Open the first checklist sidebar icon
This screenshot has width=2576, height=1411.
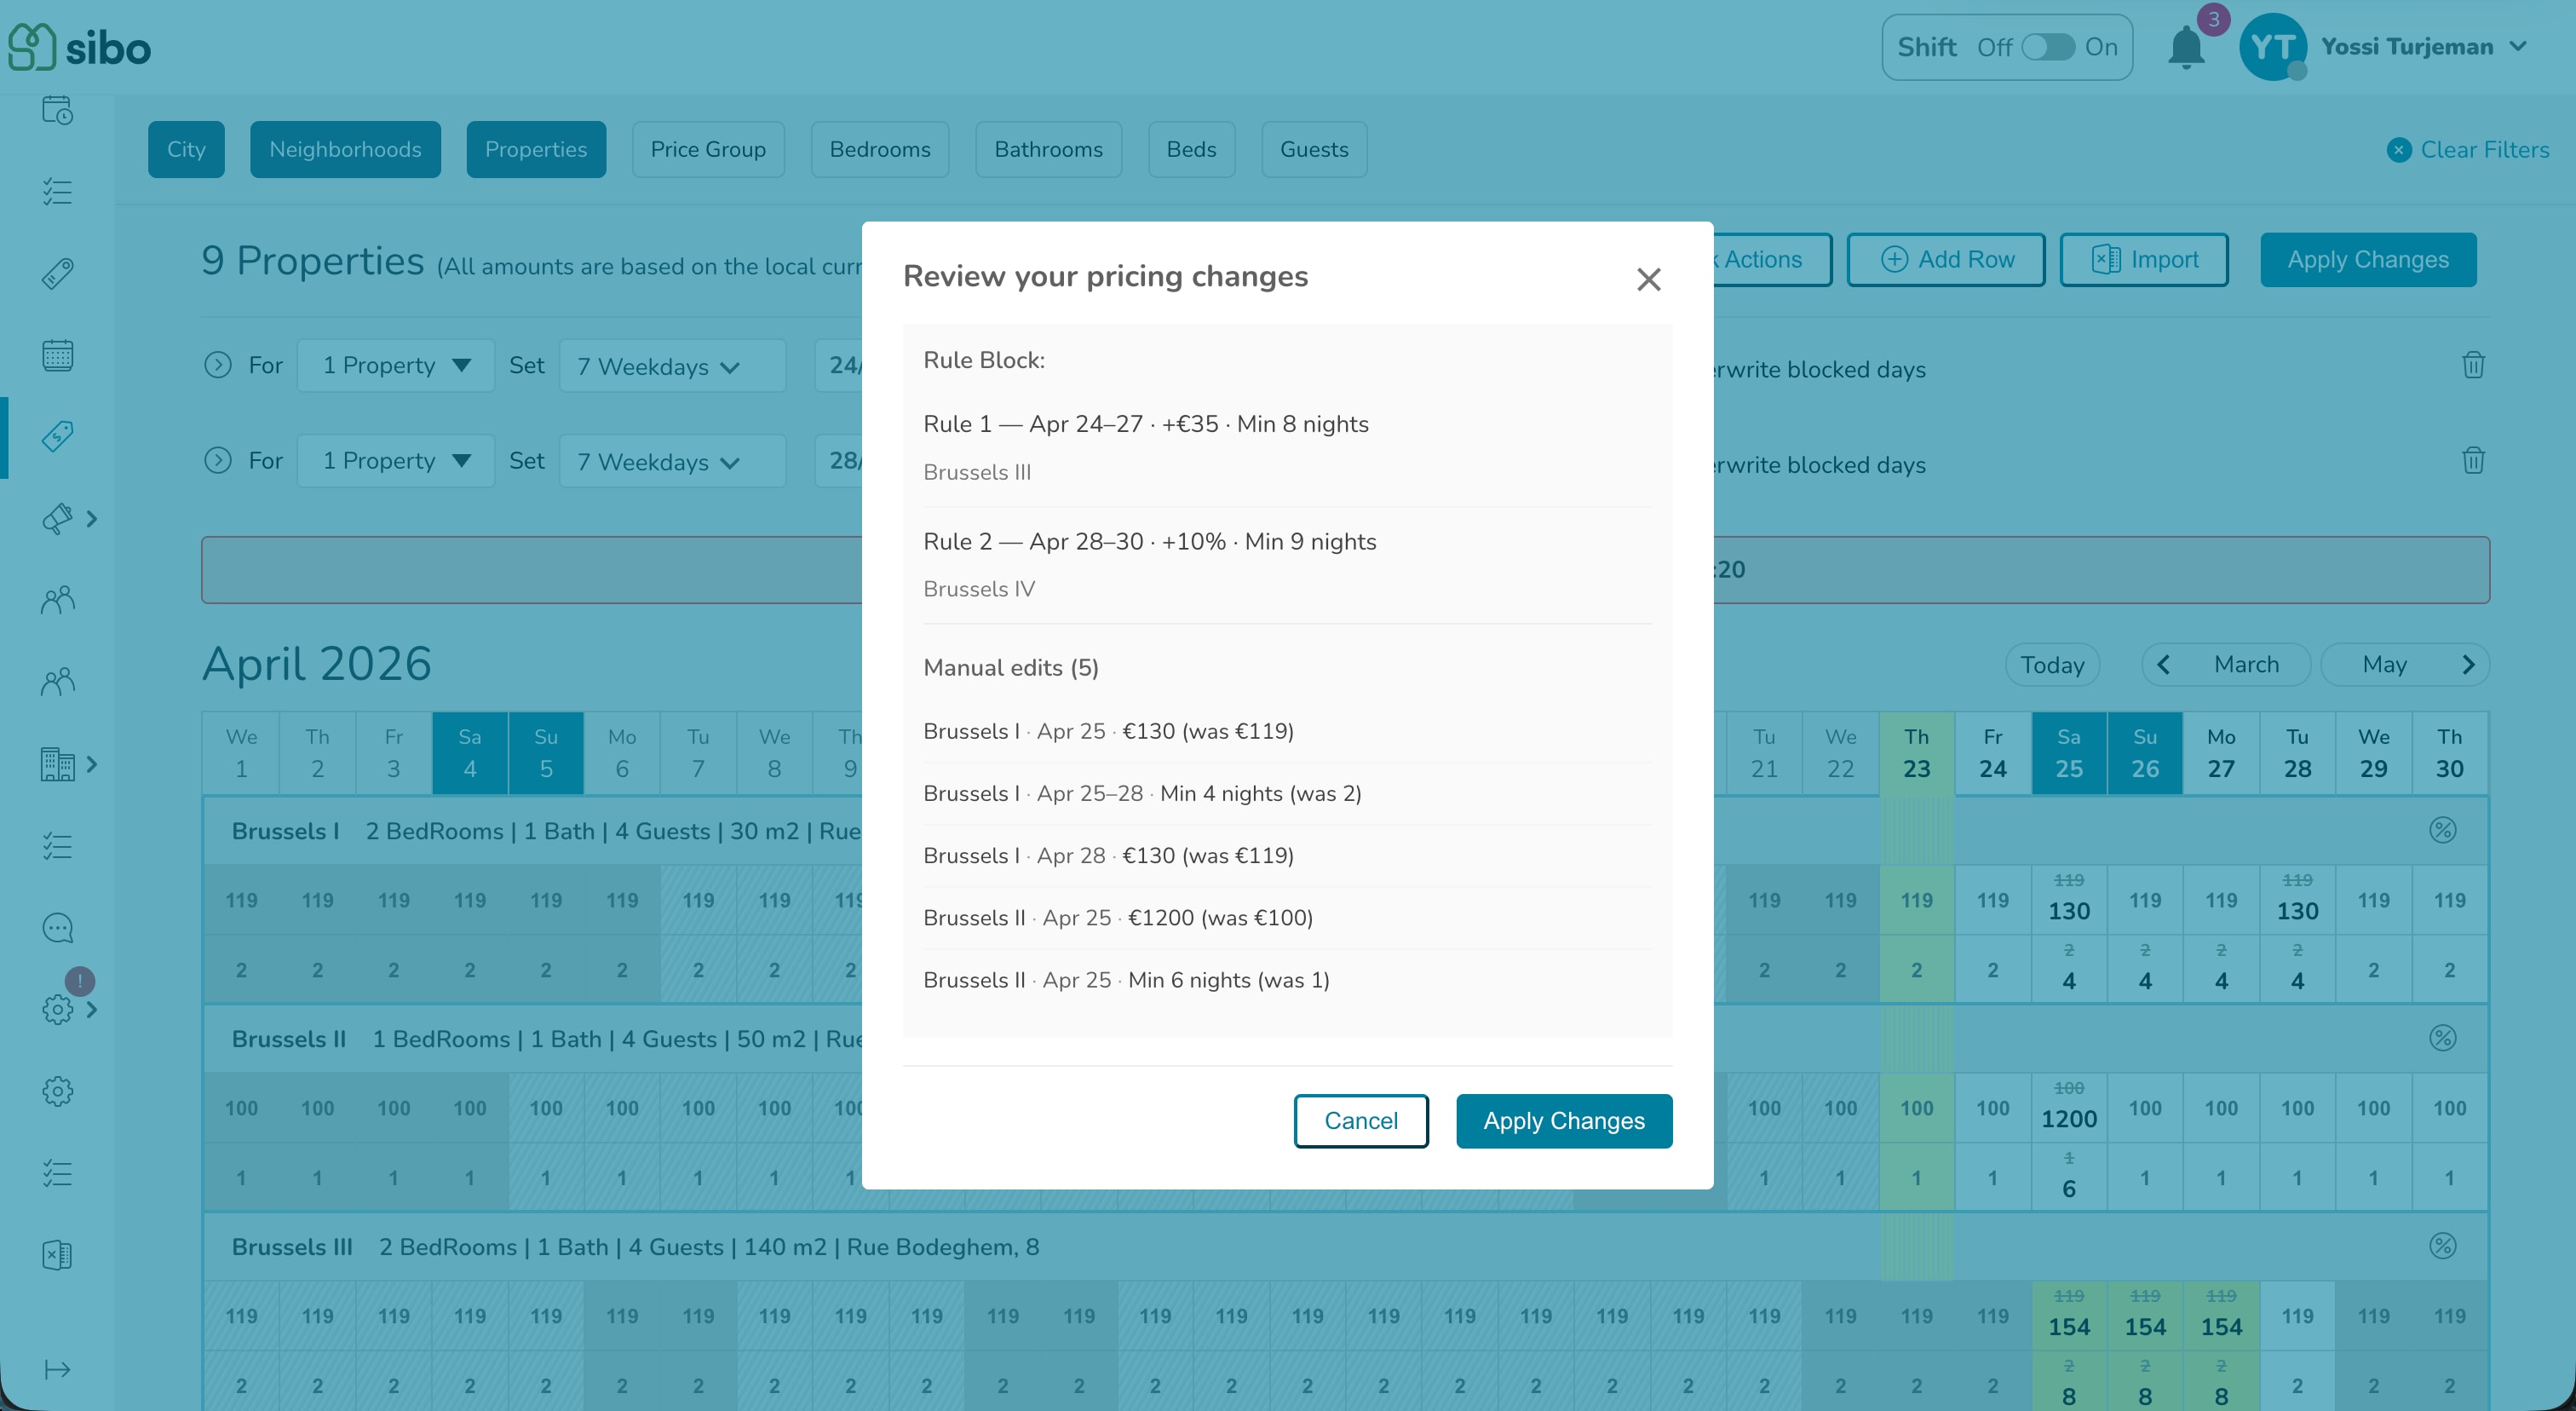57,191
